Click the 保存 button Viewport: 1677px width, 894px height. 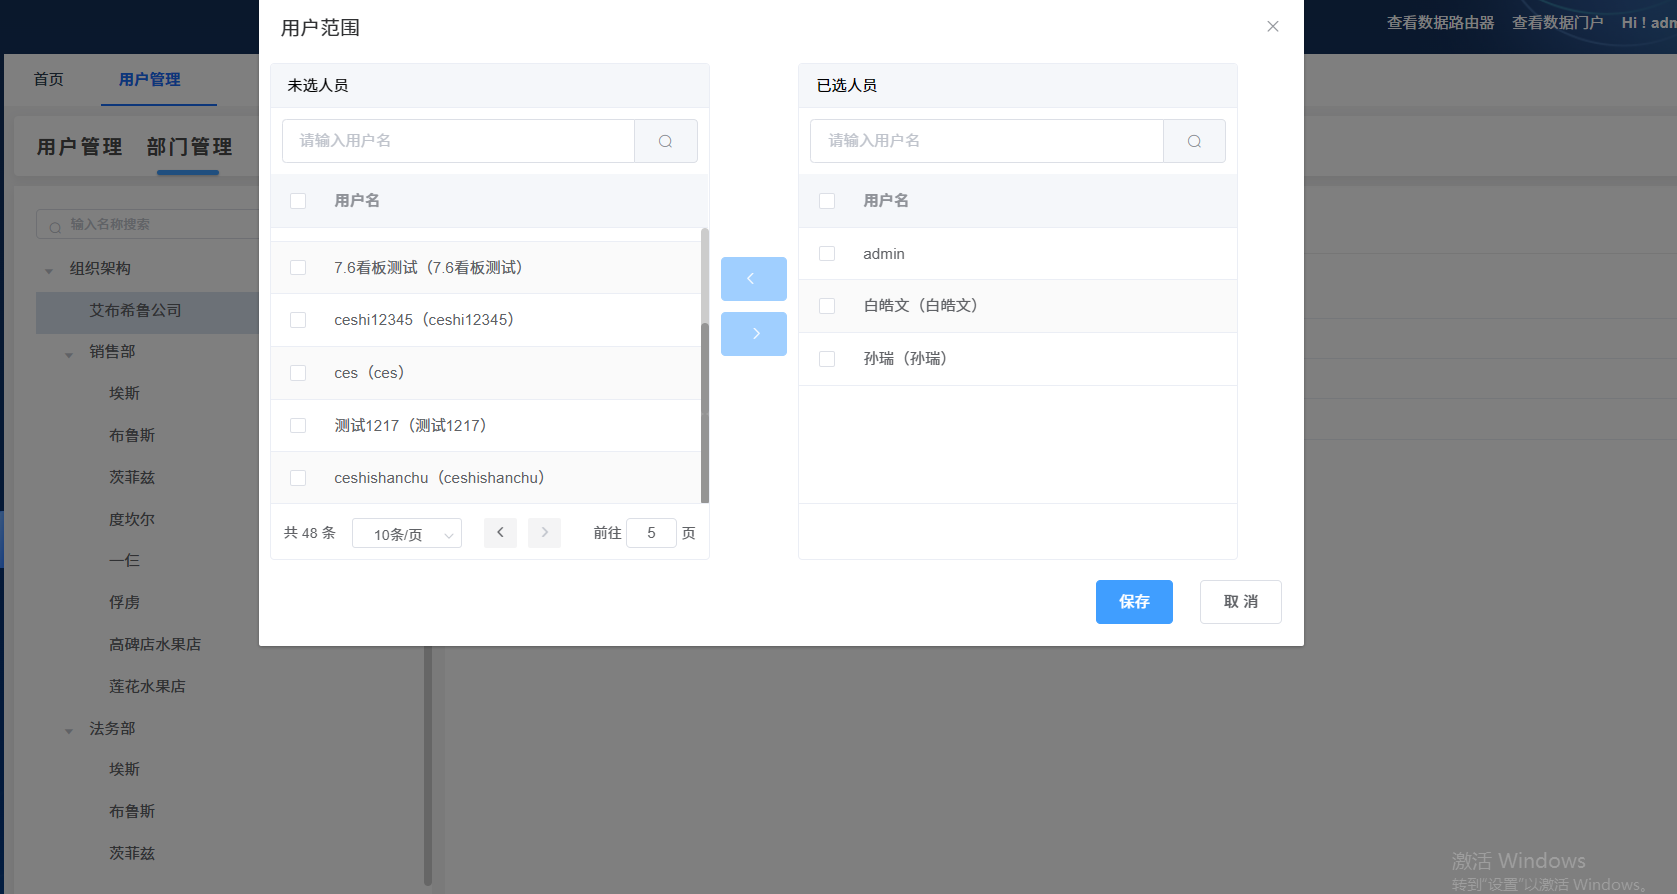[1134, 602]
